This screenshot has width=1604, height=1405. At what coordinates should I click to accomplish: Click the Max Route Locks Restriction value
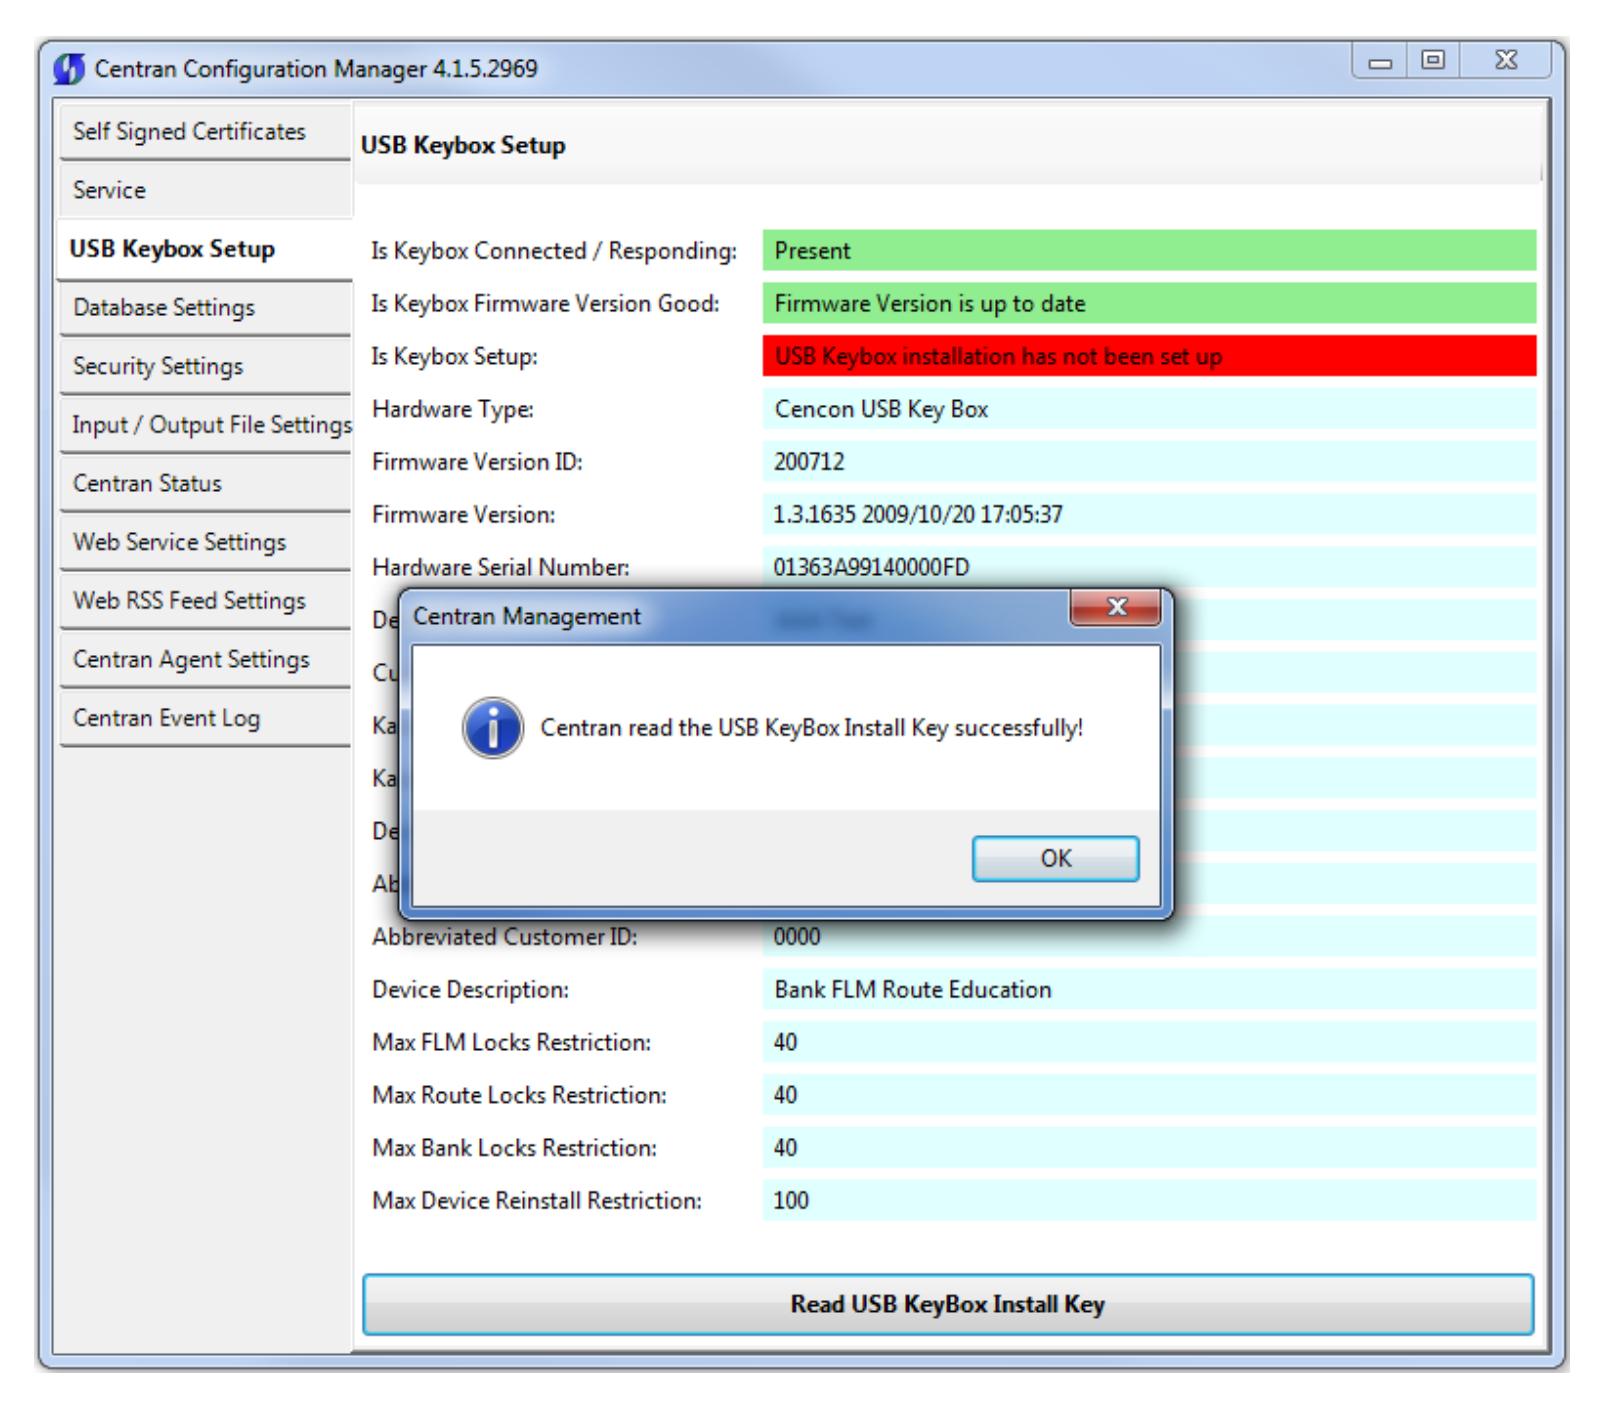(1149, 1095)
